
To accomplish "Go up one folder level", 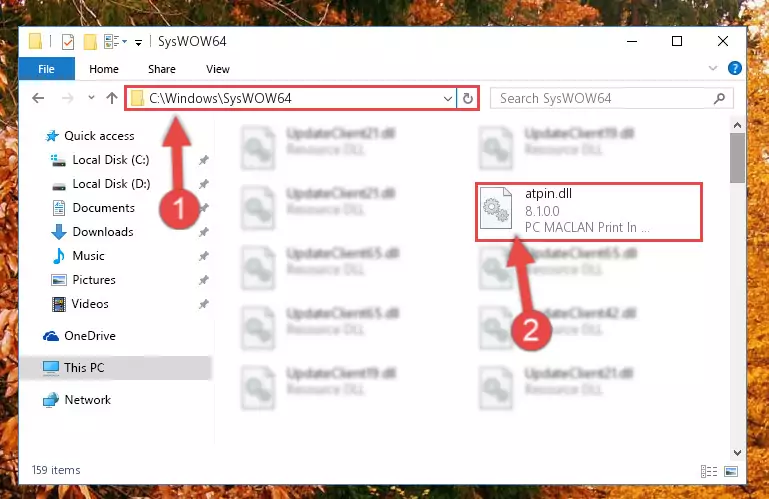I will coord(112,98).
